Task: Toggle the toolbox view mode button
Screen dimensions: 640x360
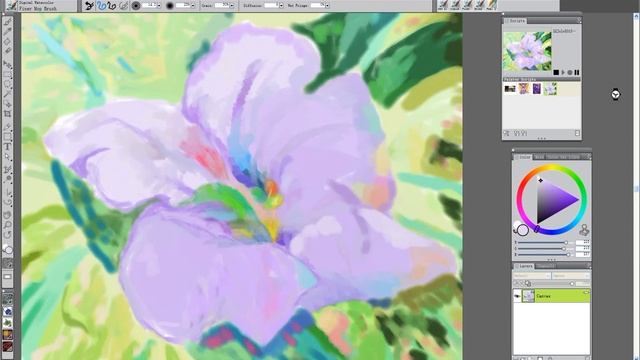Action: click(x=7, y=277)
